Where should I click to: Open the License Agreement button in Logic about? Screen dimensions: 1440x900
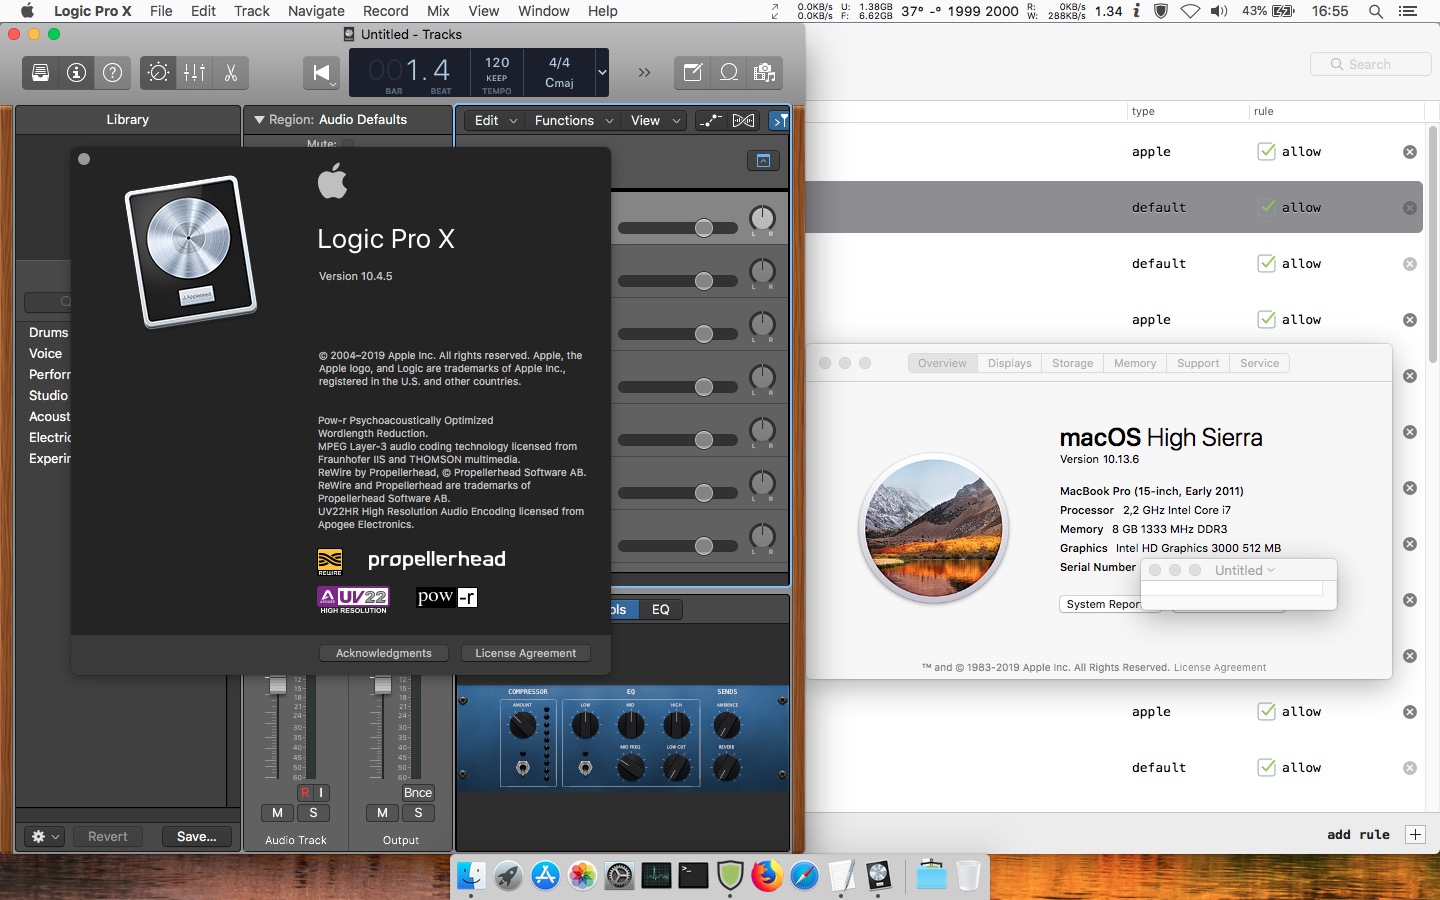(525, 653)
